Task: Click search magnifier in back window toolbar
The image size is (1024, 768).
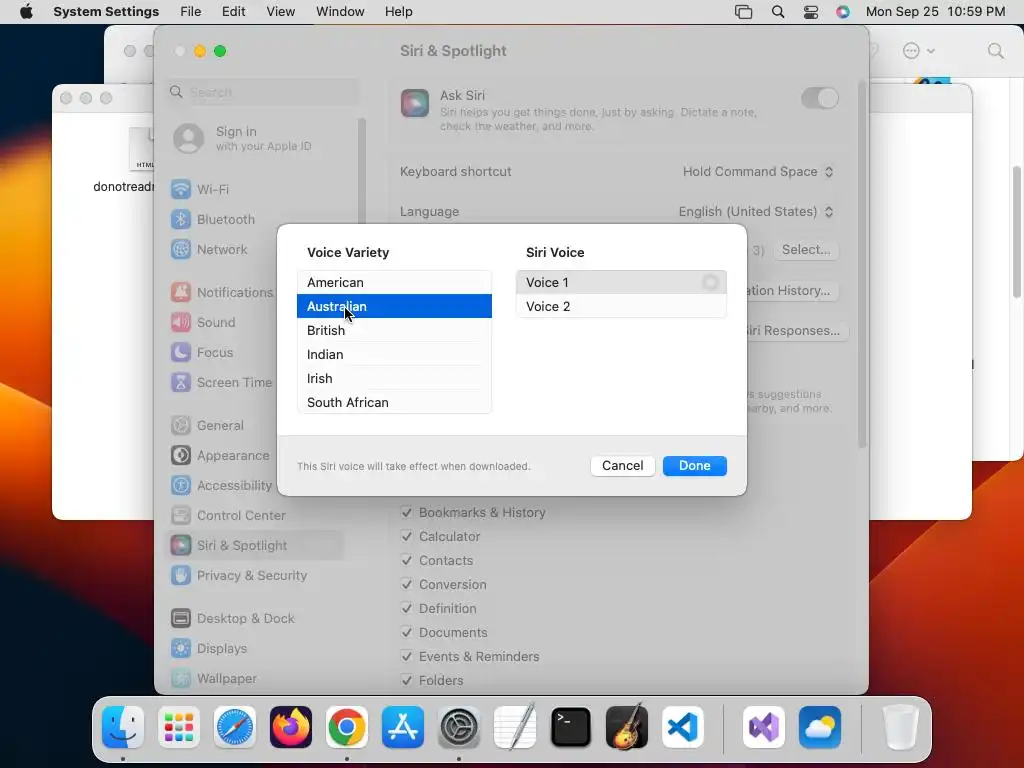Action: coord(995,51)
